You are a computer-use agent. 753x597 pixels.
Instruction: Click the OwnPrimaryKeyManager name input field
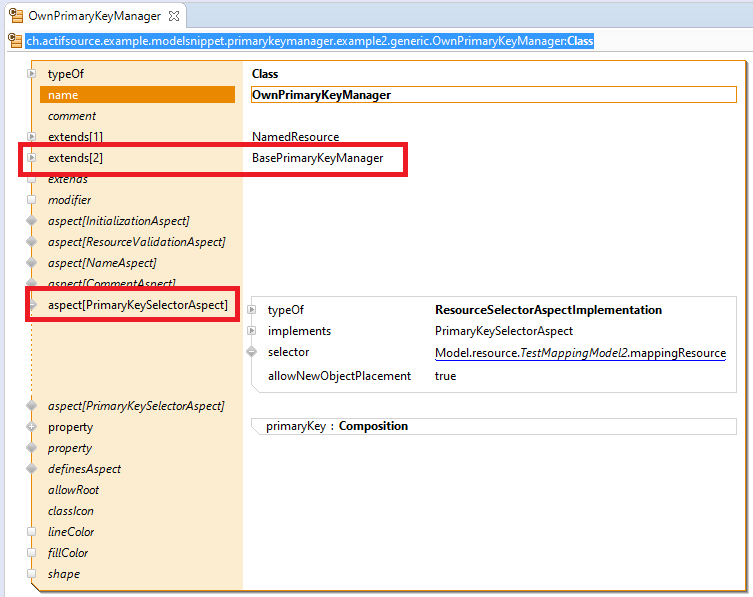[493, 95]
